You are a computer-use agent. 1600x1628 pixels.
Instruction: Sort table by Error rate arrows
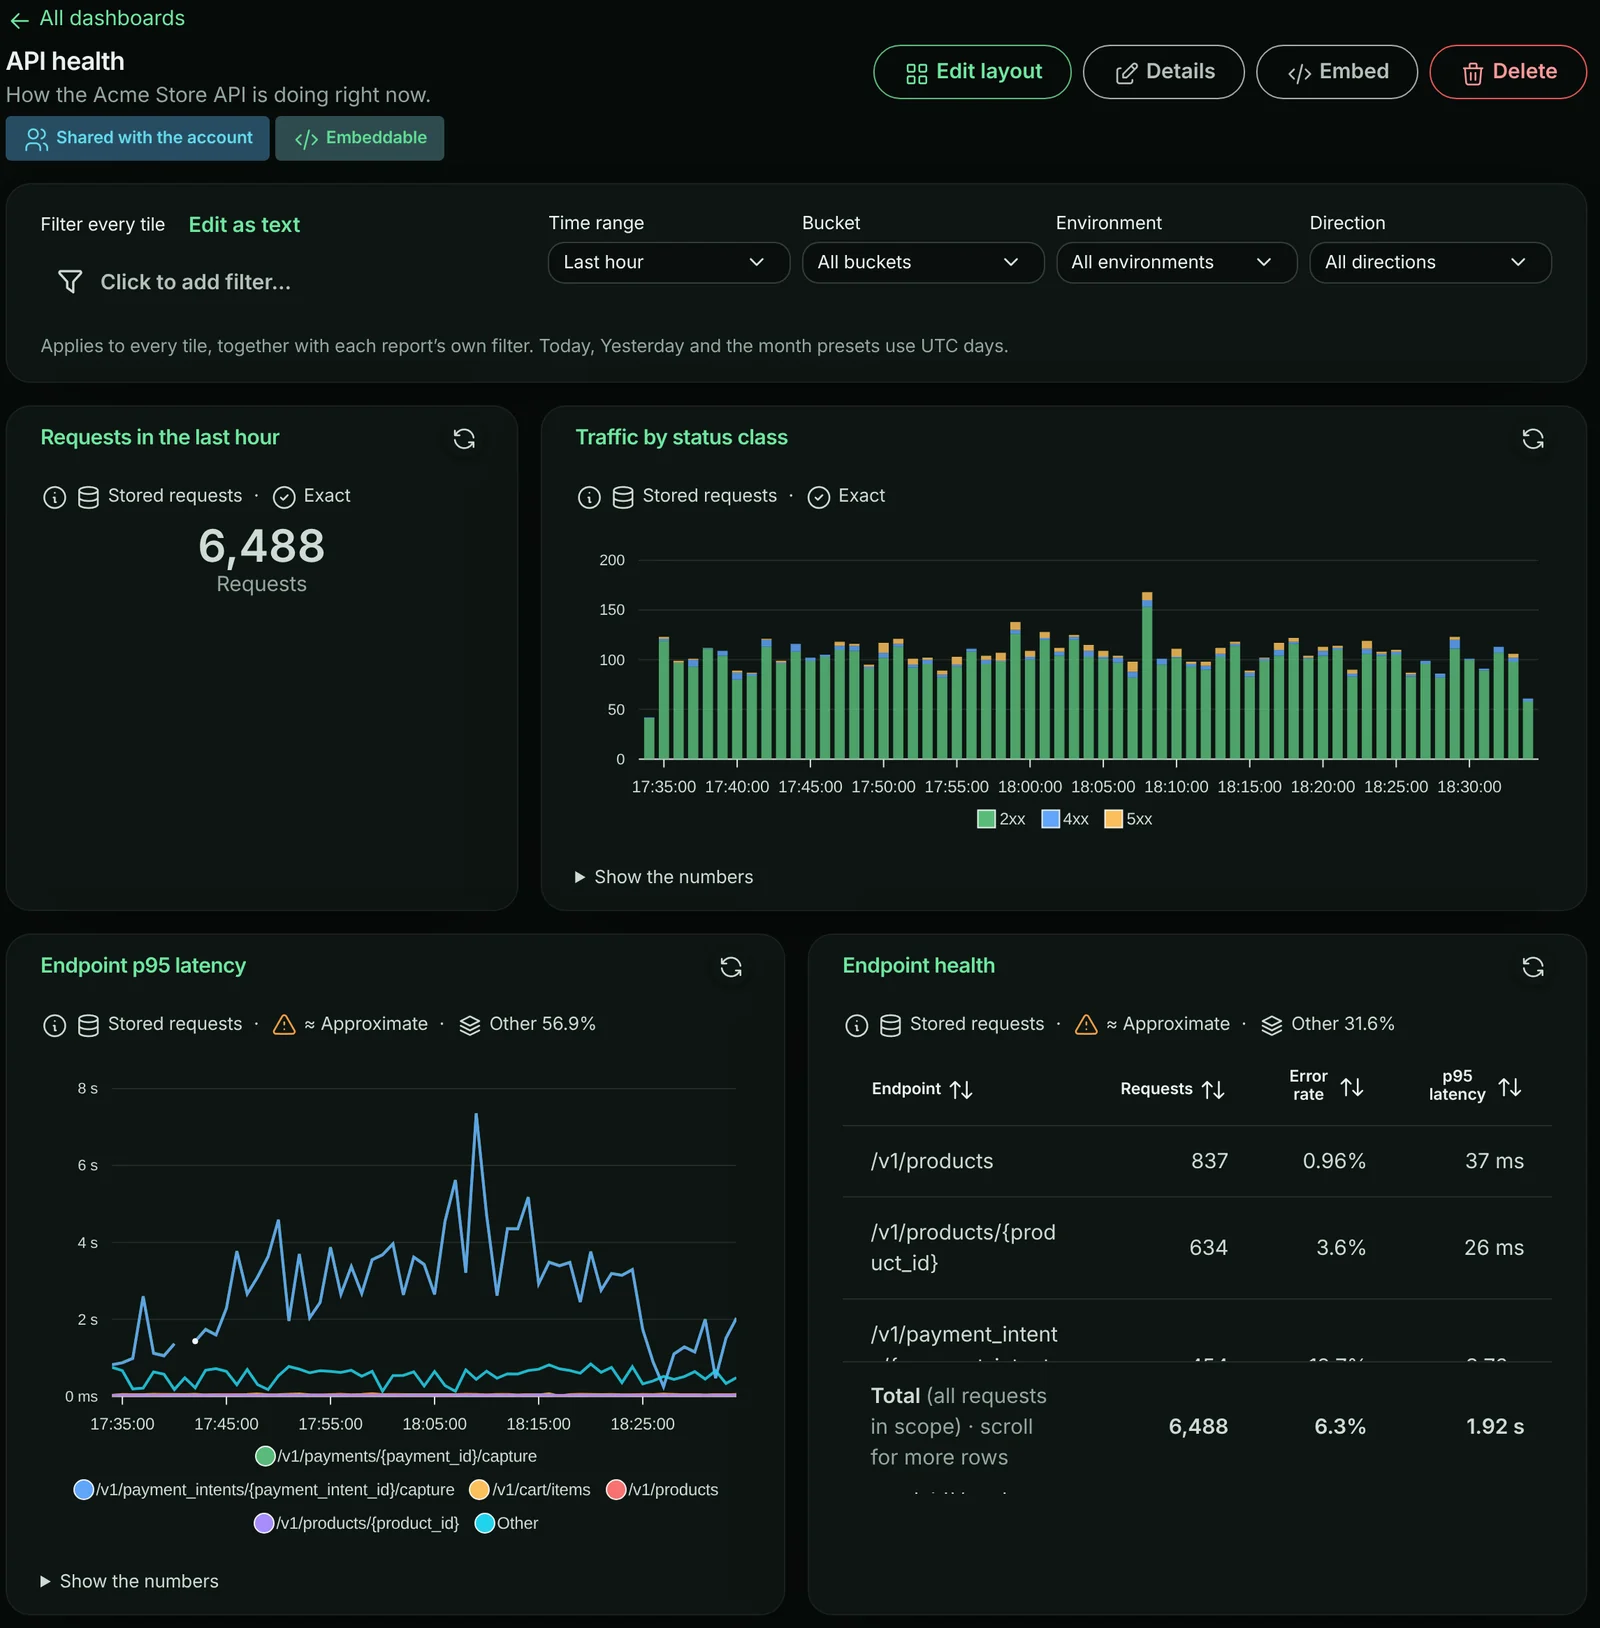click(x=1352, y=1087)
